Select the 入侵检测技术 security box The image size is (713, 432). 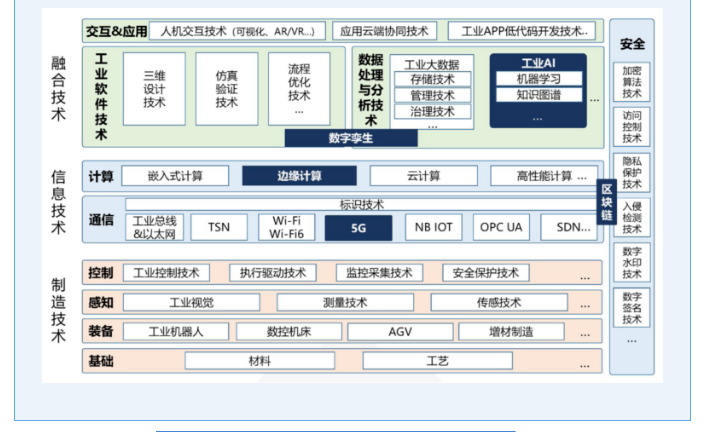point(632,217)
